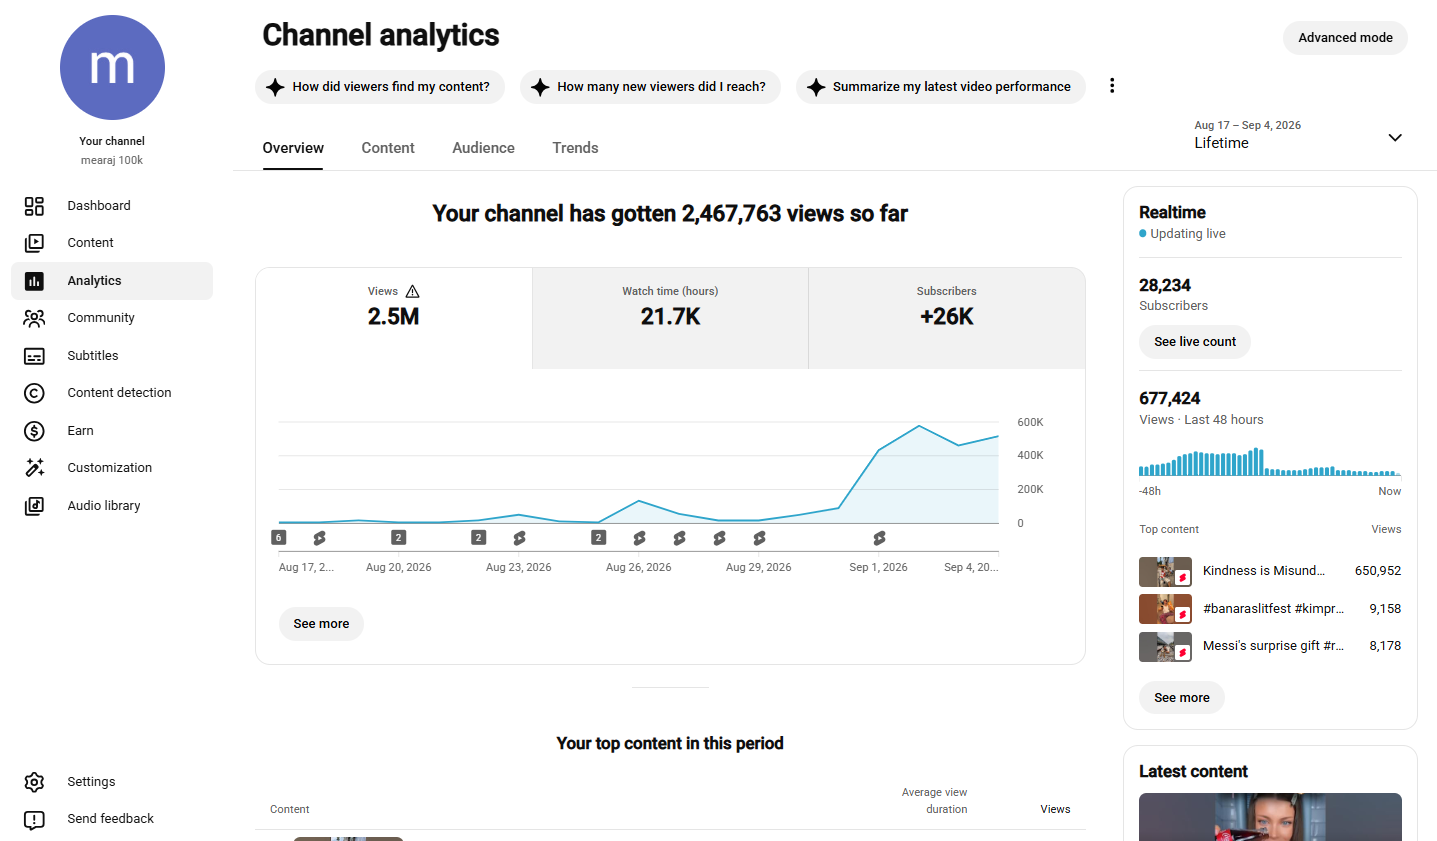
Task: Open the Audience tab
Action: click(483, 148)
